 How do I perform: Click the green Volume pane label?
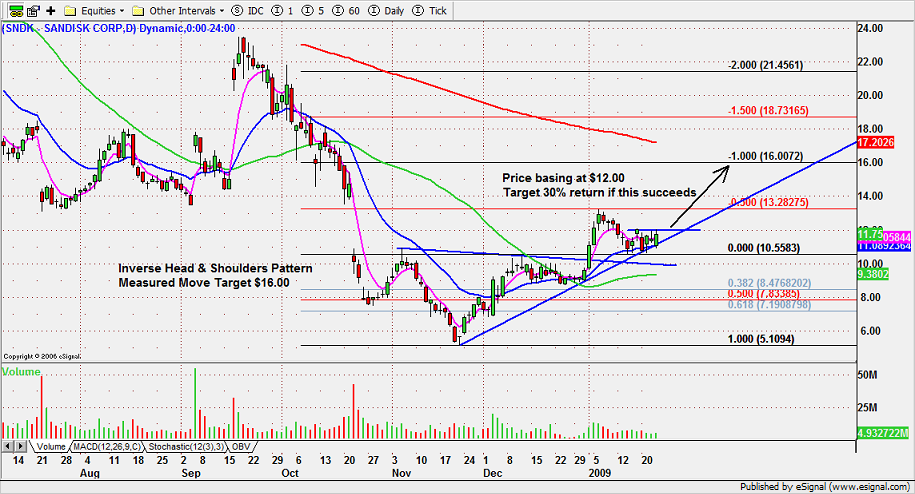(22, 372)
